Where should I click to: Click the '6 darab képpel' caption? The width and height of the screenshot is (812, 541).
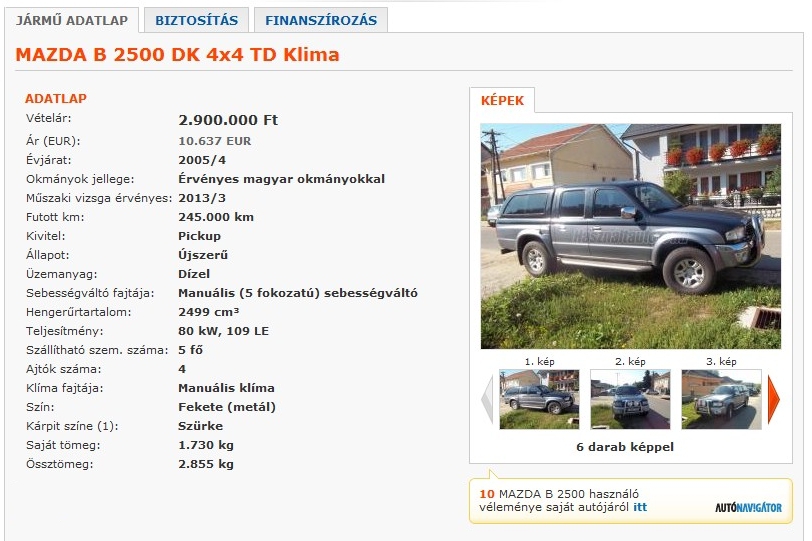coord(625,447)
